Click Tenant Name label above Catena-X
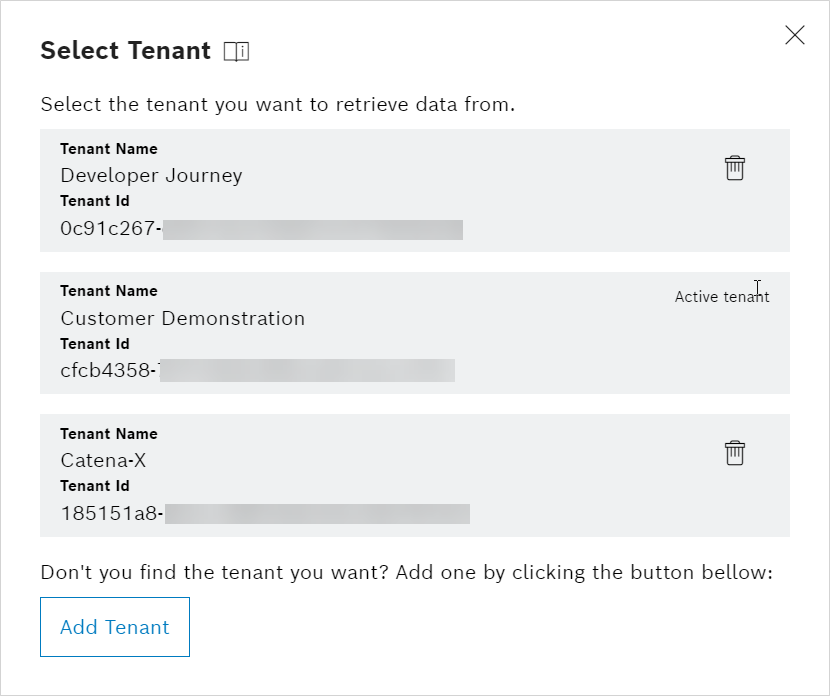Image resolution: width=830 pixels, height=696 pixels. [109, 434]
